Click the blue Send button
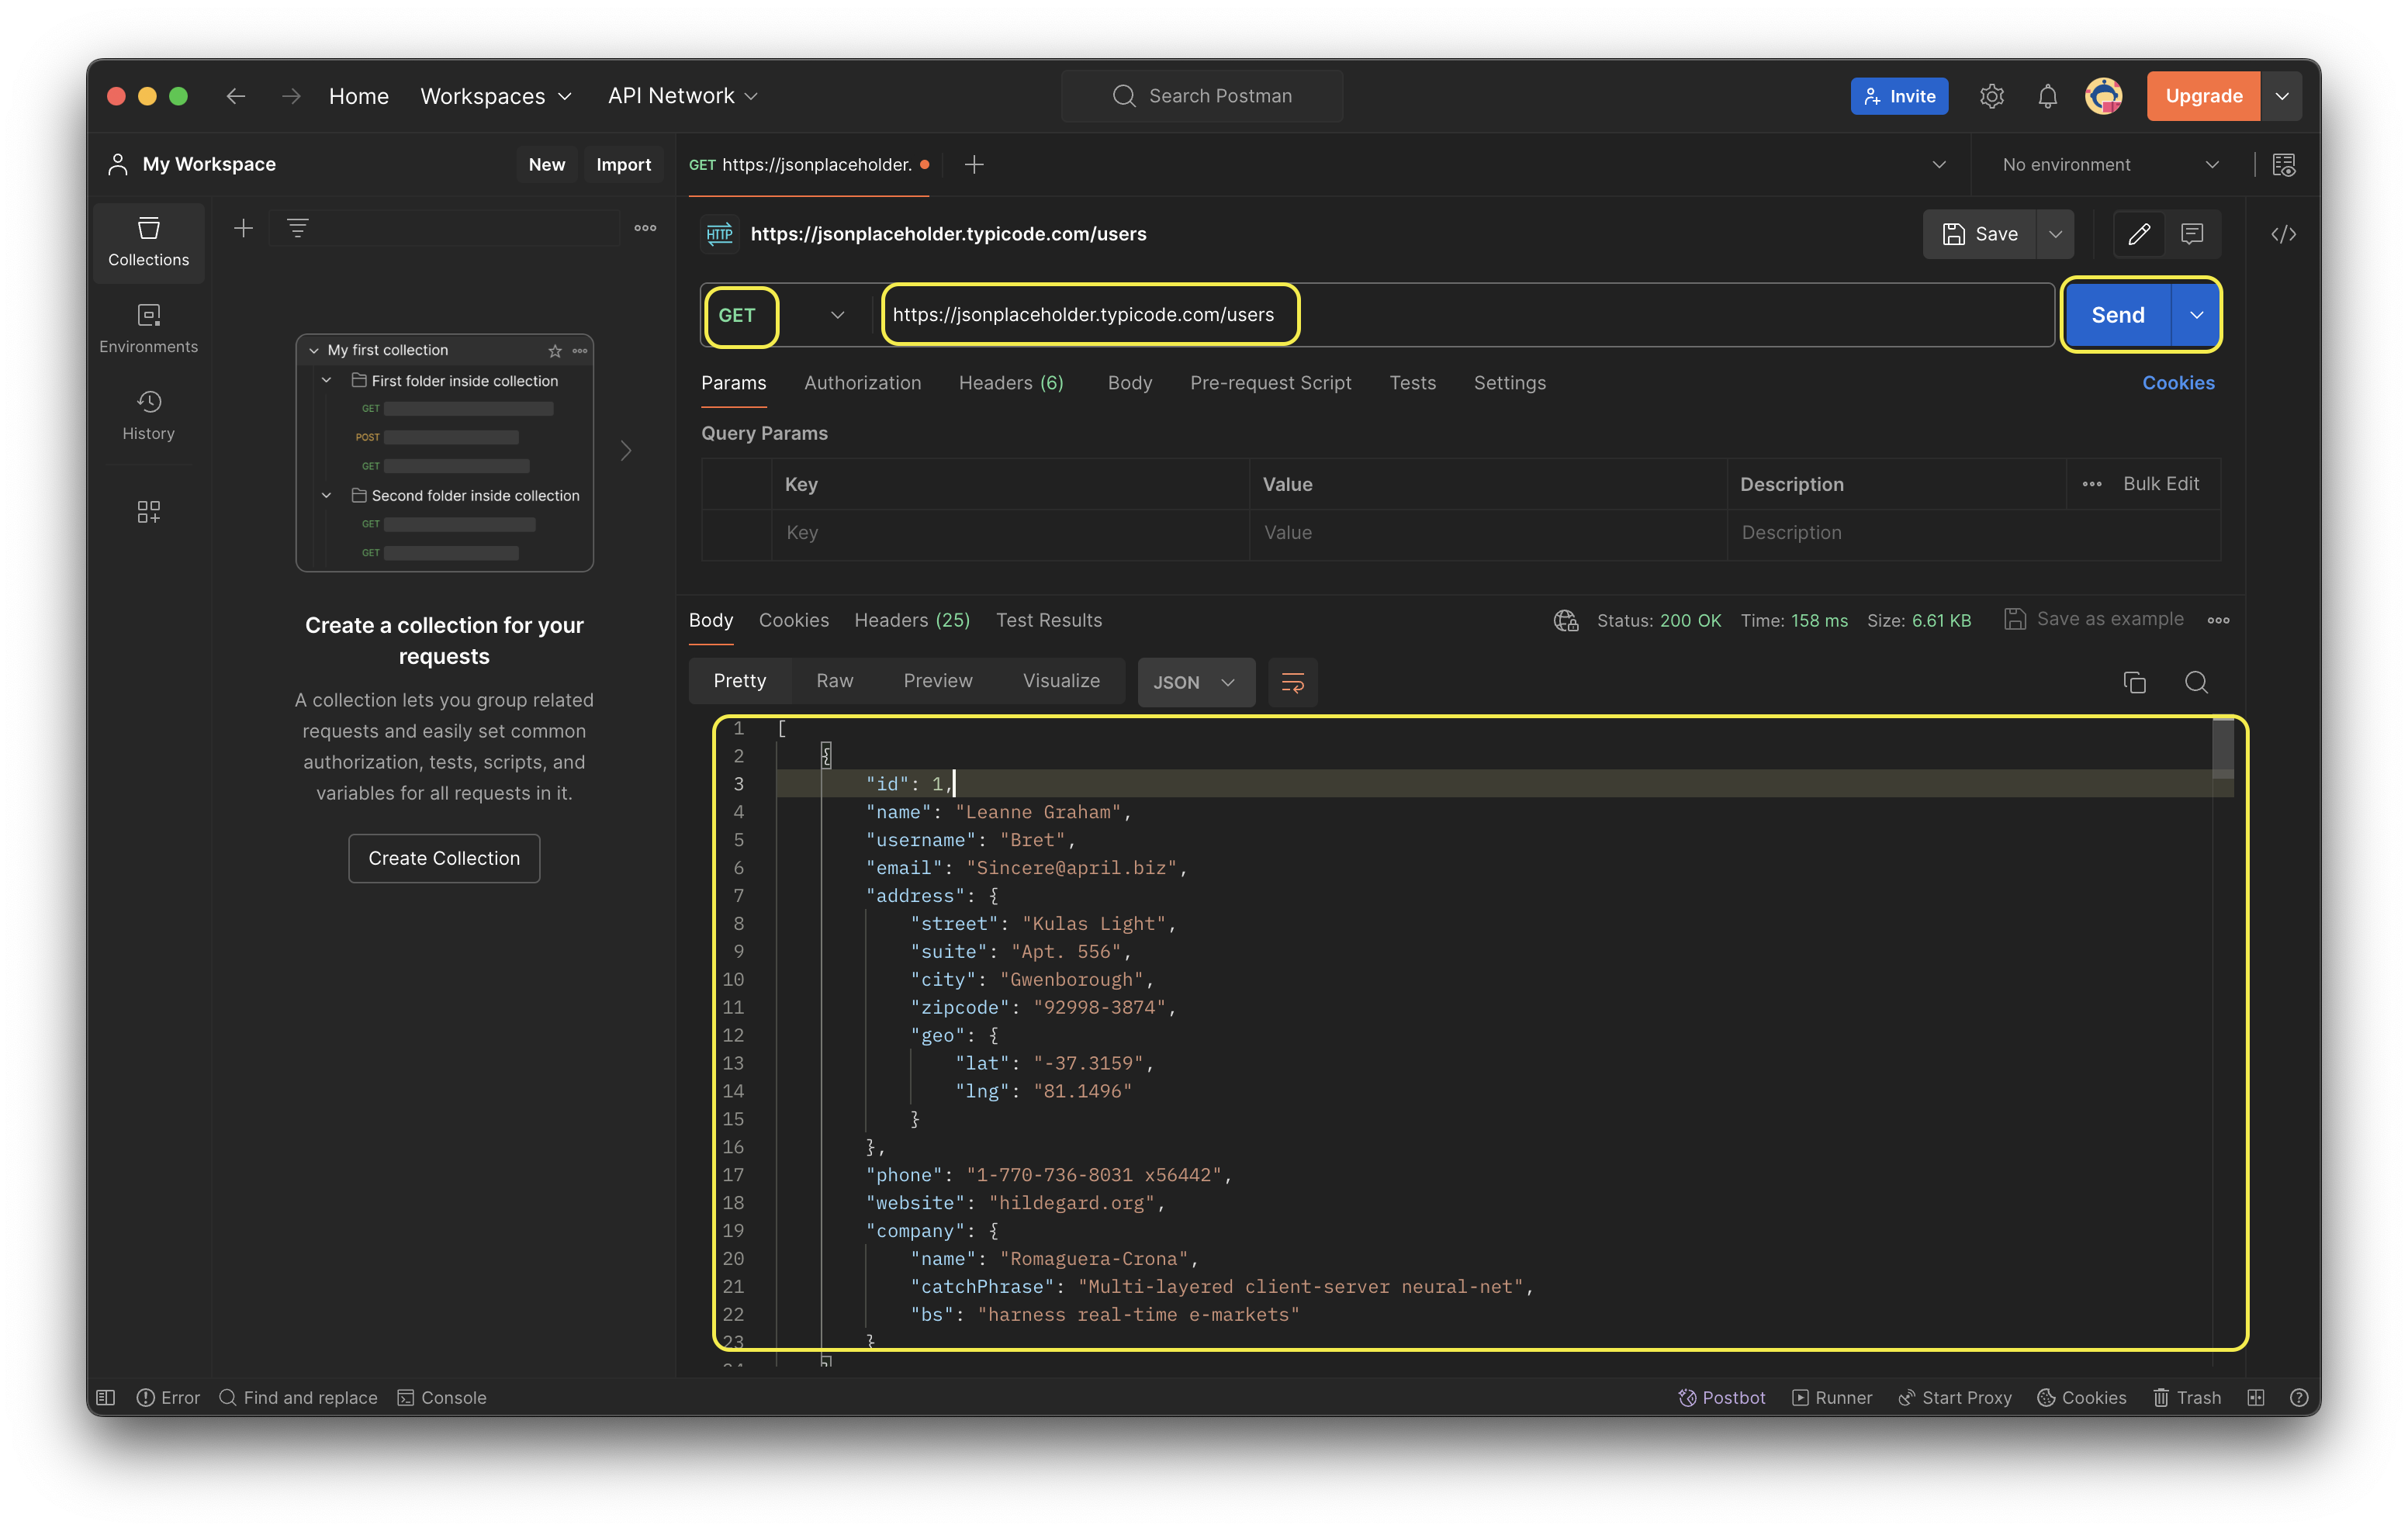 point(2117,315)
